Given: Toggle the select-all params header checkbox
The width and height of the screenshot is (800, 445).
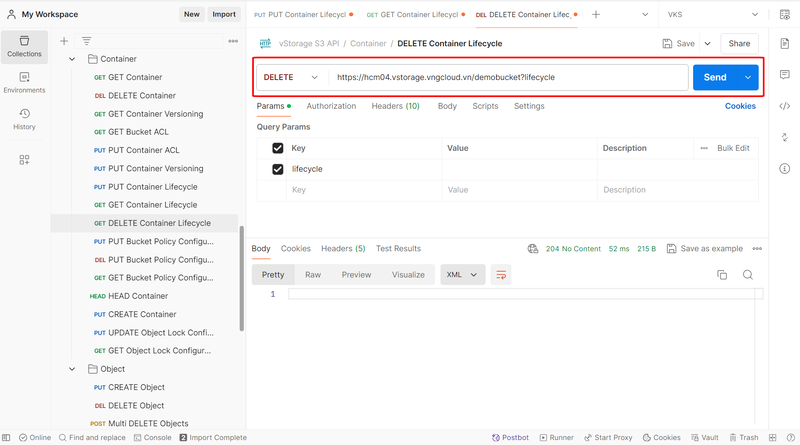Looking at the screenshot, I should coord(278,148).
